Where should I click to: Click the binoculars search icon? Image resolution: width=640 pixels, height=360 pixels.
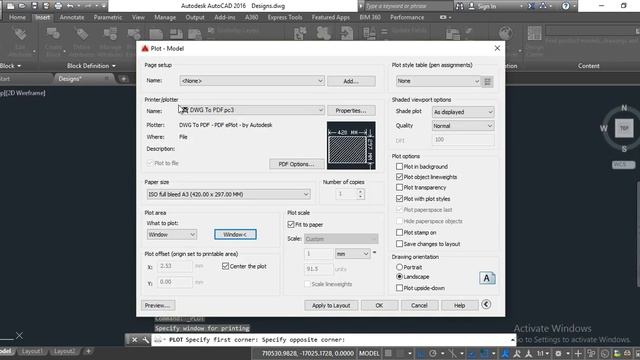[x=460, y=6]
